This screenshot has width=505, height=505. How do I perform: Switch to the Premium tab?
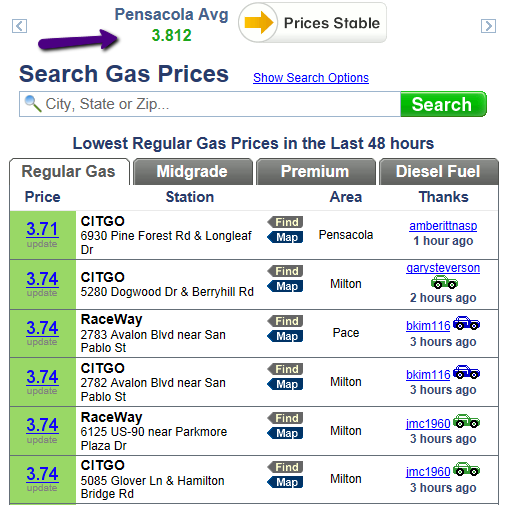(x=316, y=172)
